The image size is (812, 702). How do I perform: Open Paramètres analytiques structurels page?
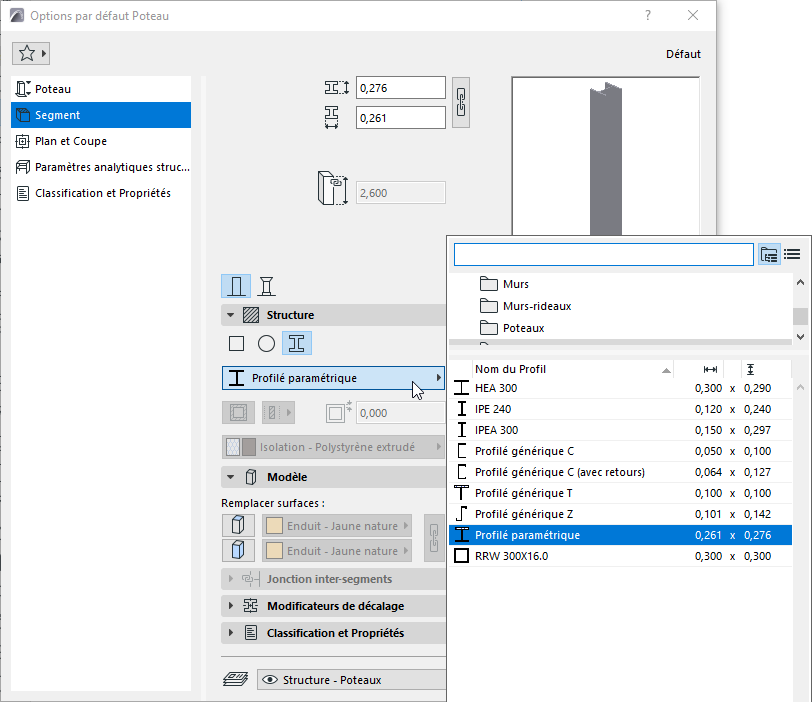[101, 167]
